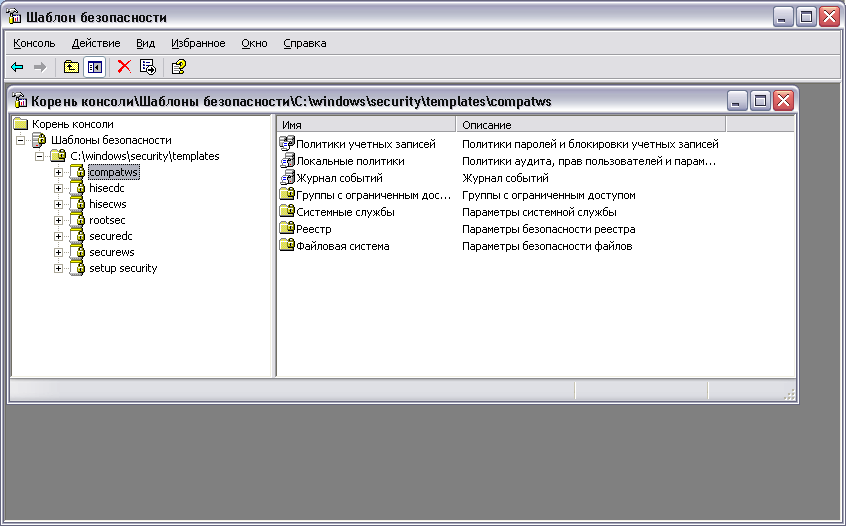Screen dimensions: 846x526
Task: Open the Действие menu
Action: [96, 43]
